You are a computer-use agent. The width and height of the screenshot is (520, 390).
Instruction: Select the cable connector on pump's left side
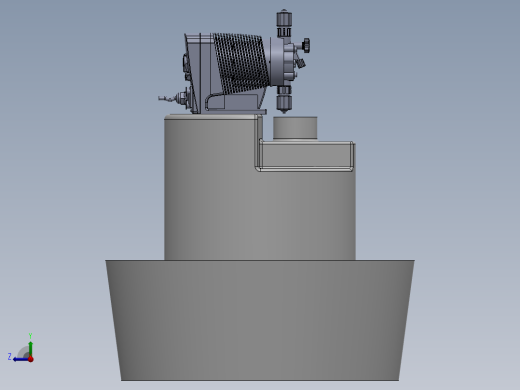tap(176, 98)
